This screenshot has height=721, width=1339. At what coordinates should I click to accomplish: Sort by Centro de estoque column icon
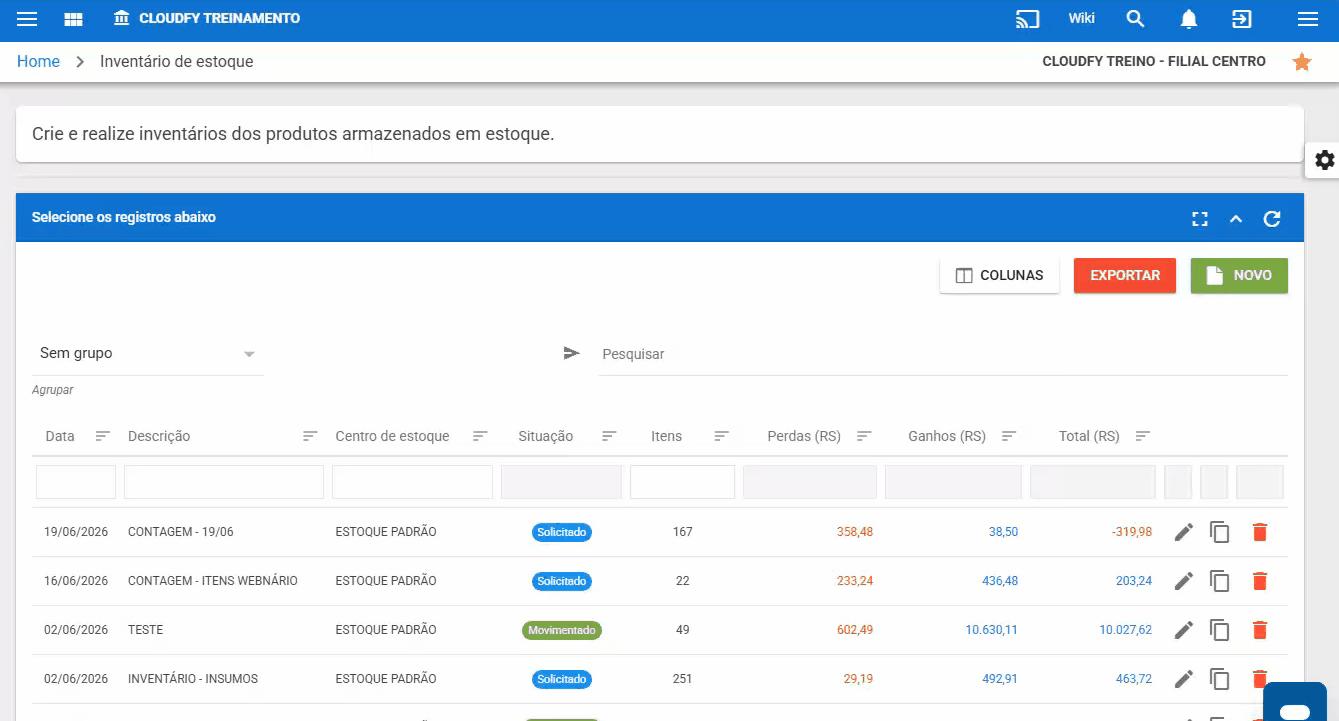point(480,436)
